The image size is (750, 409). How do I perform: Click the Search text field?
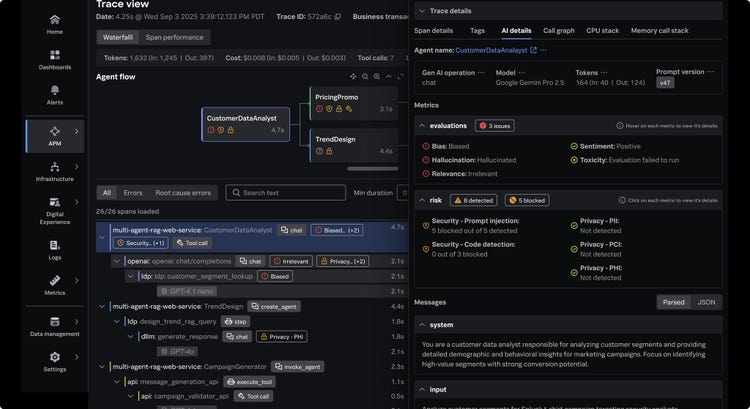click(x=286, y=193)
